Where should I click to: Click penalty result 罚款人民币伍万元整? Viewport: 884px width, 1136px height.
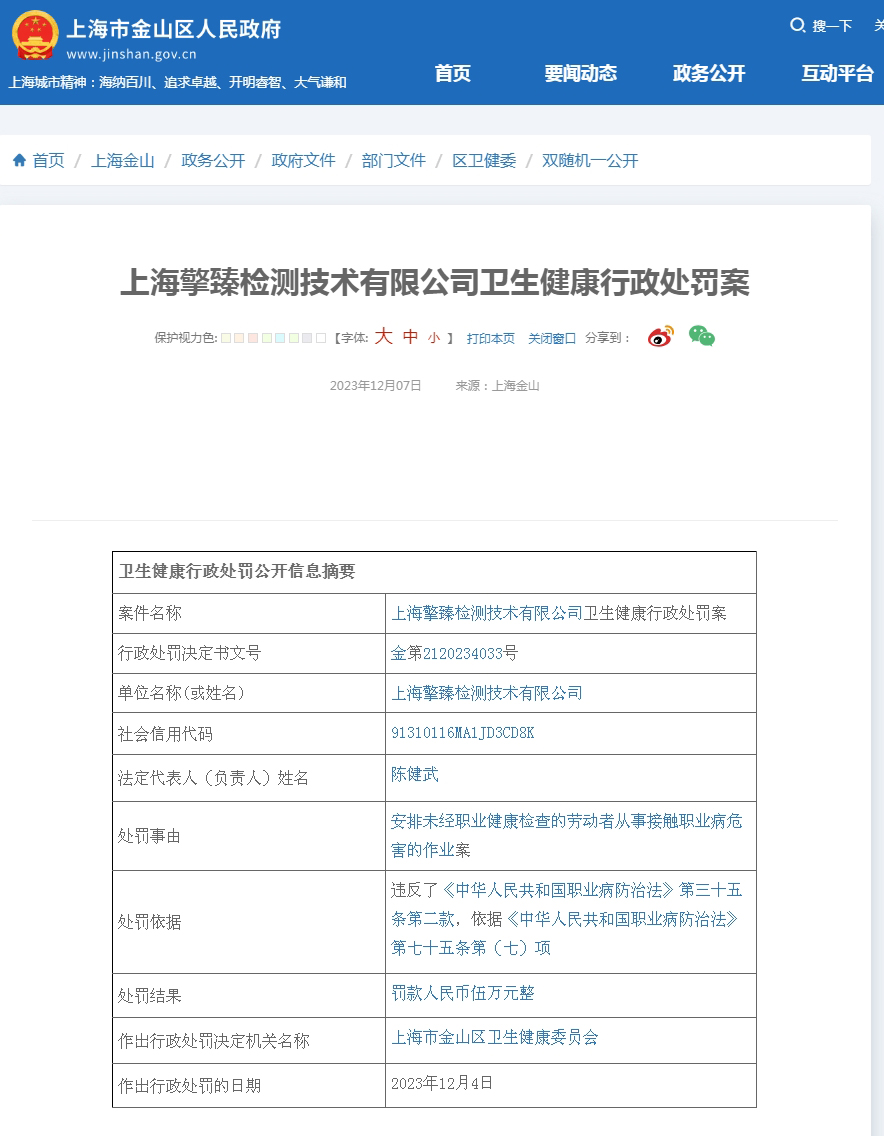click(x=462, y=993)
